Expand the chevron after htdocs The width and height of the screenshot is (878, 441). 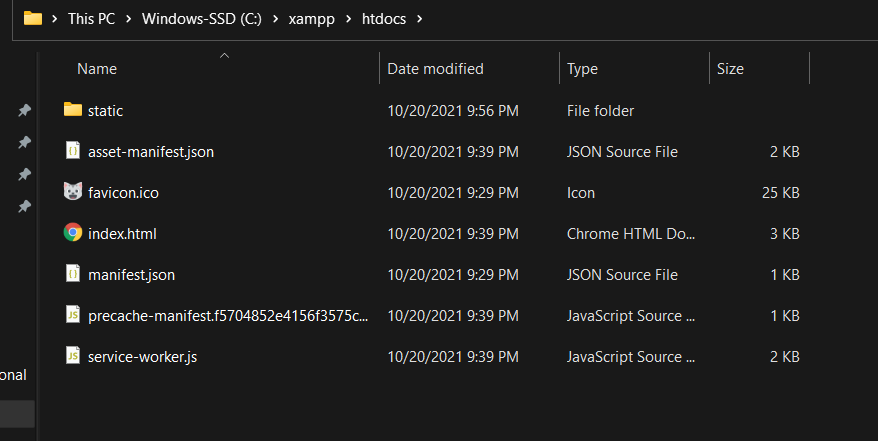tap(419, 19)
